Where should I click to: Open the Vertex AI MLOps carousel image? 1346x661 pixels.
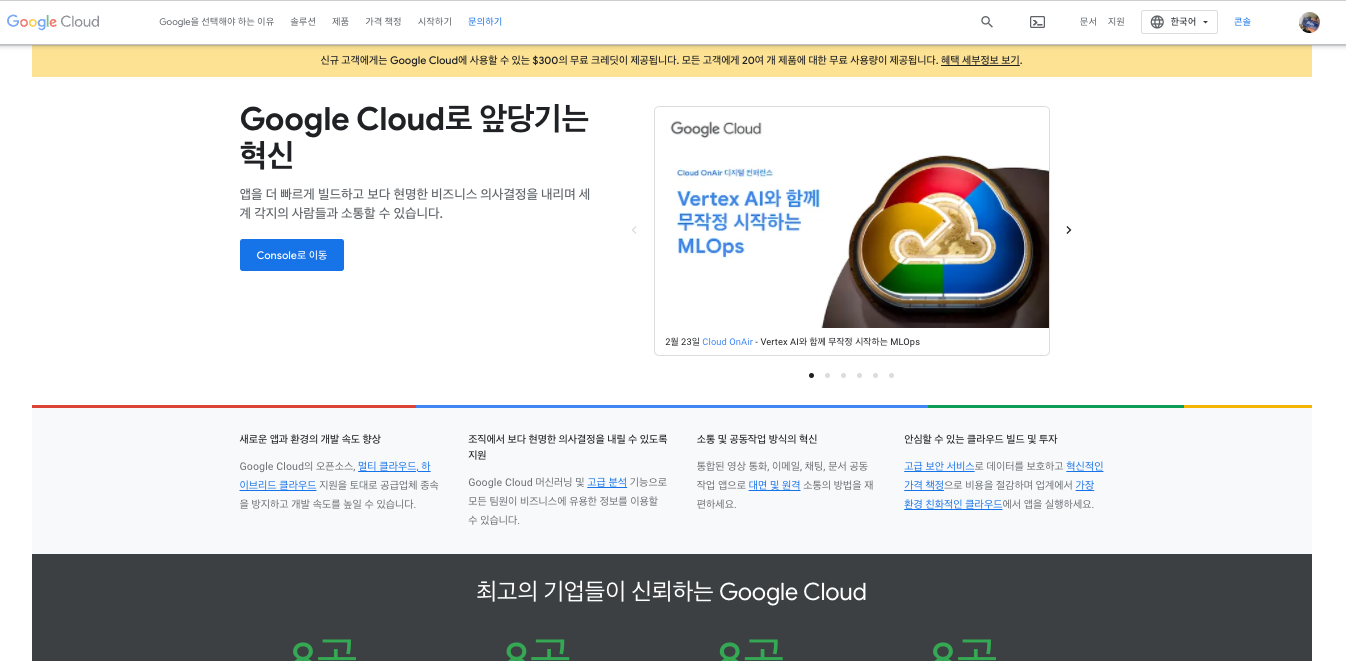[852, 217]
